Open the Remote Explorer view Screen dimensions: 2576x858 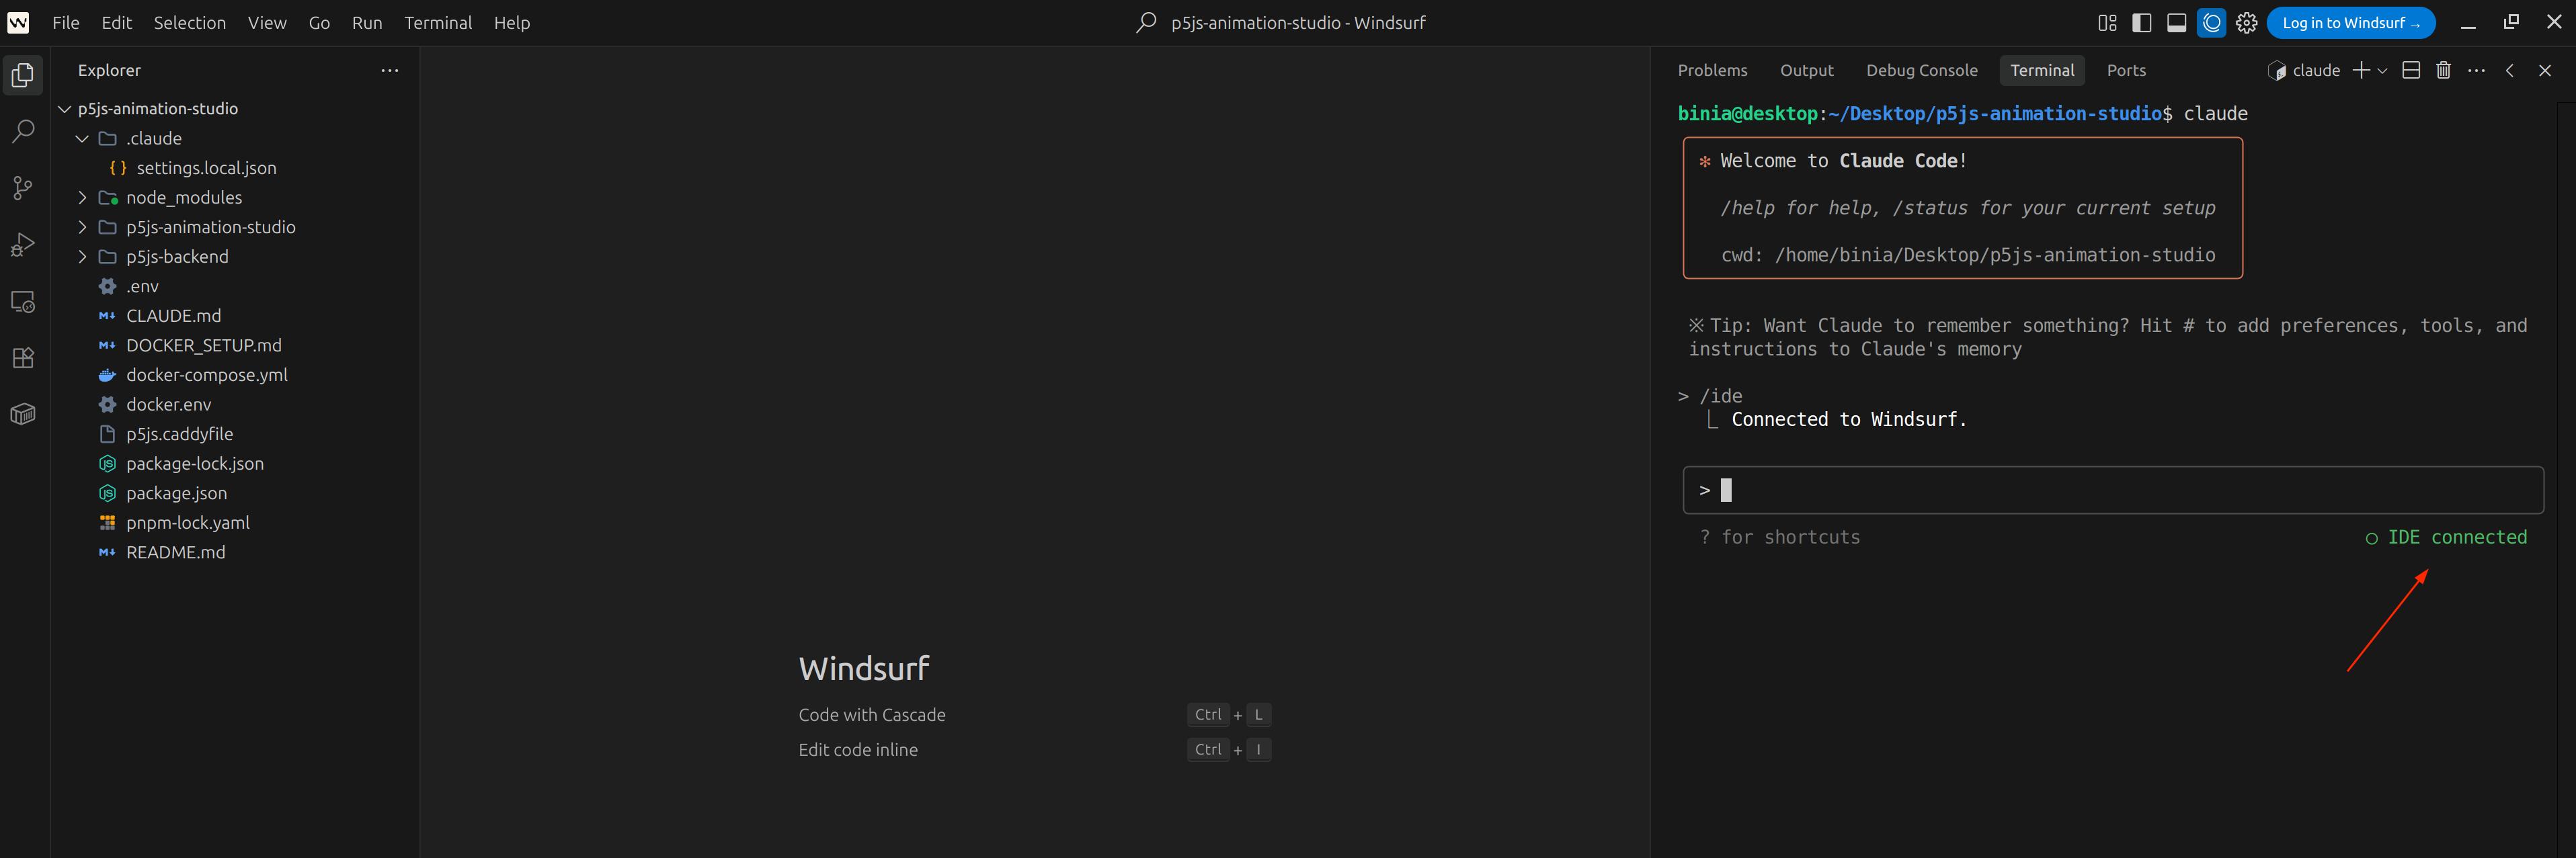click(x=22, y=301)
